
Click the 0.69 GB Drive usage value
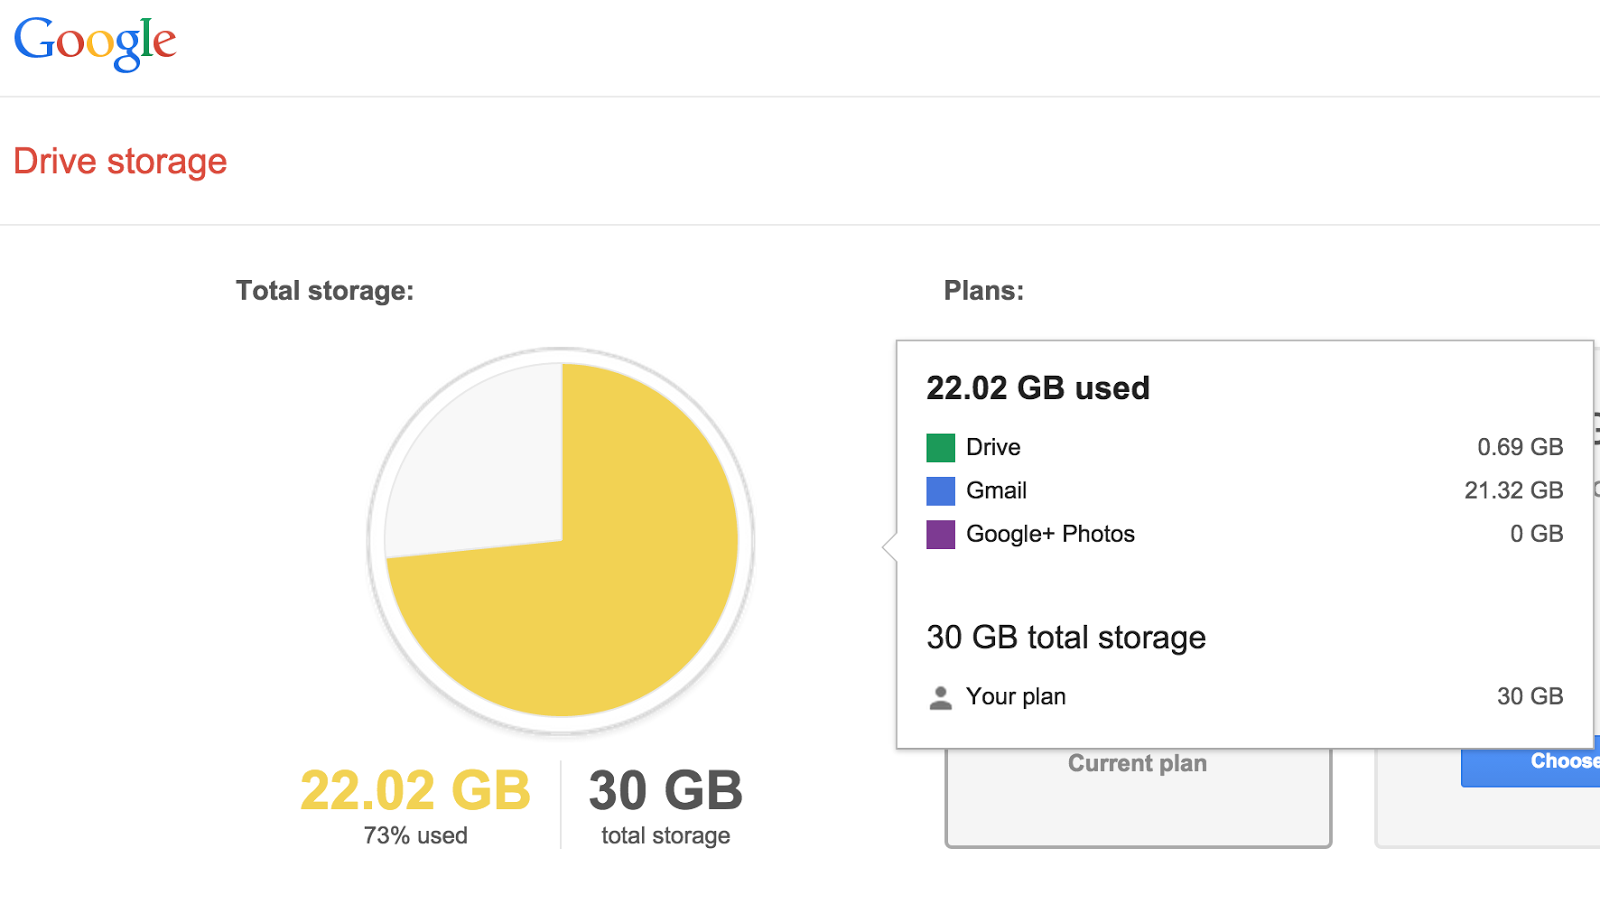[1520, 447]
